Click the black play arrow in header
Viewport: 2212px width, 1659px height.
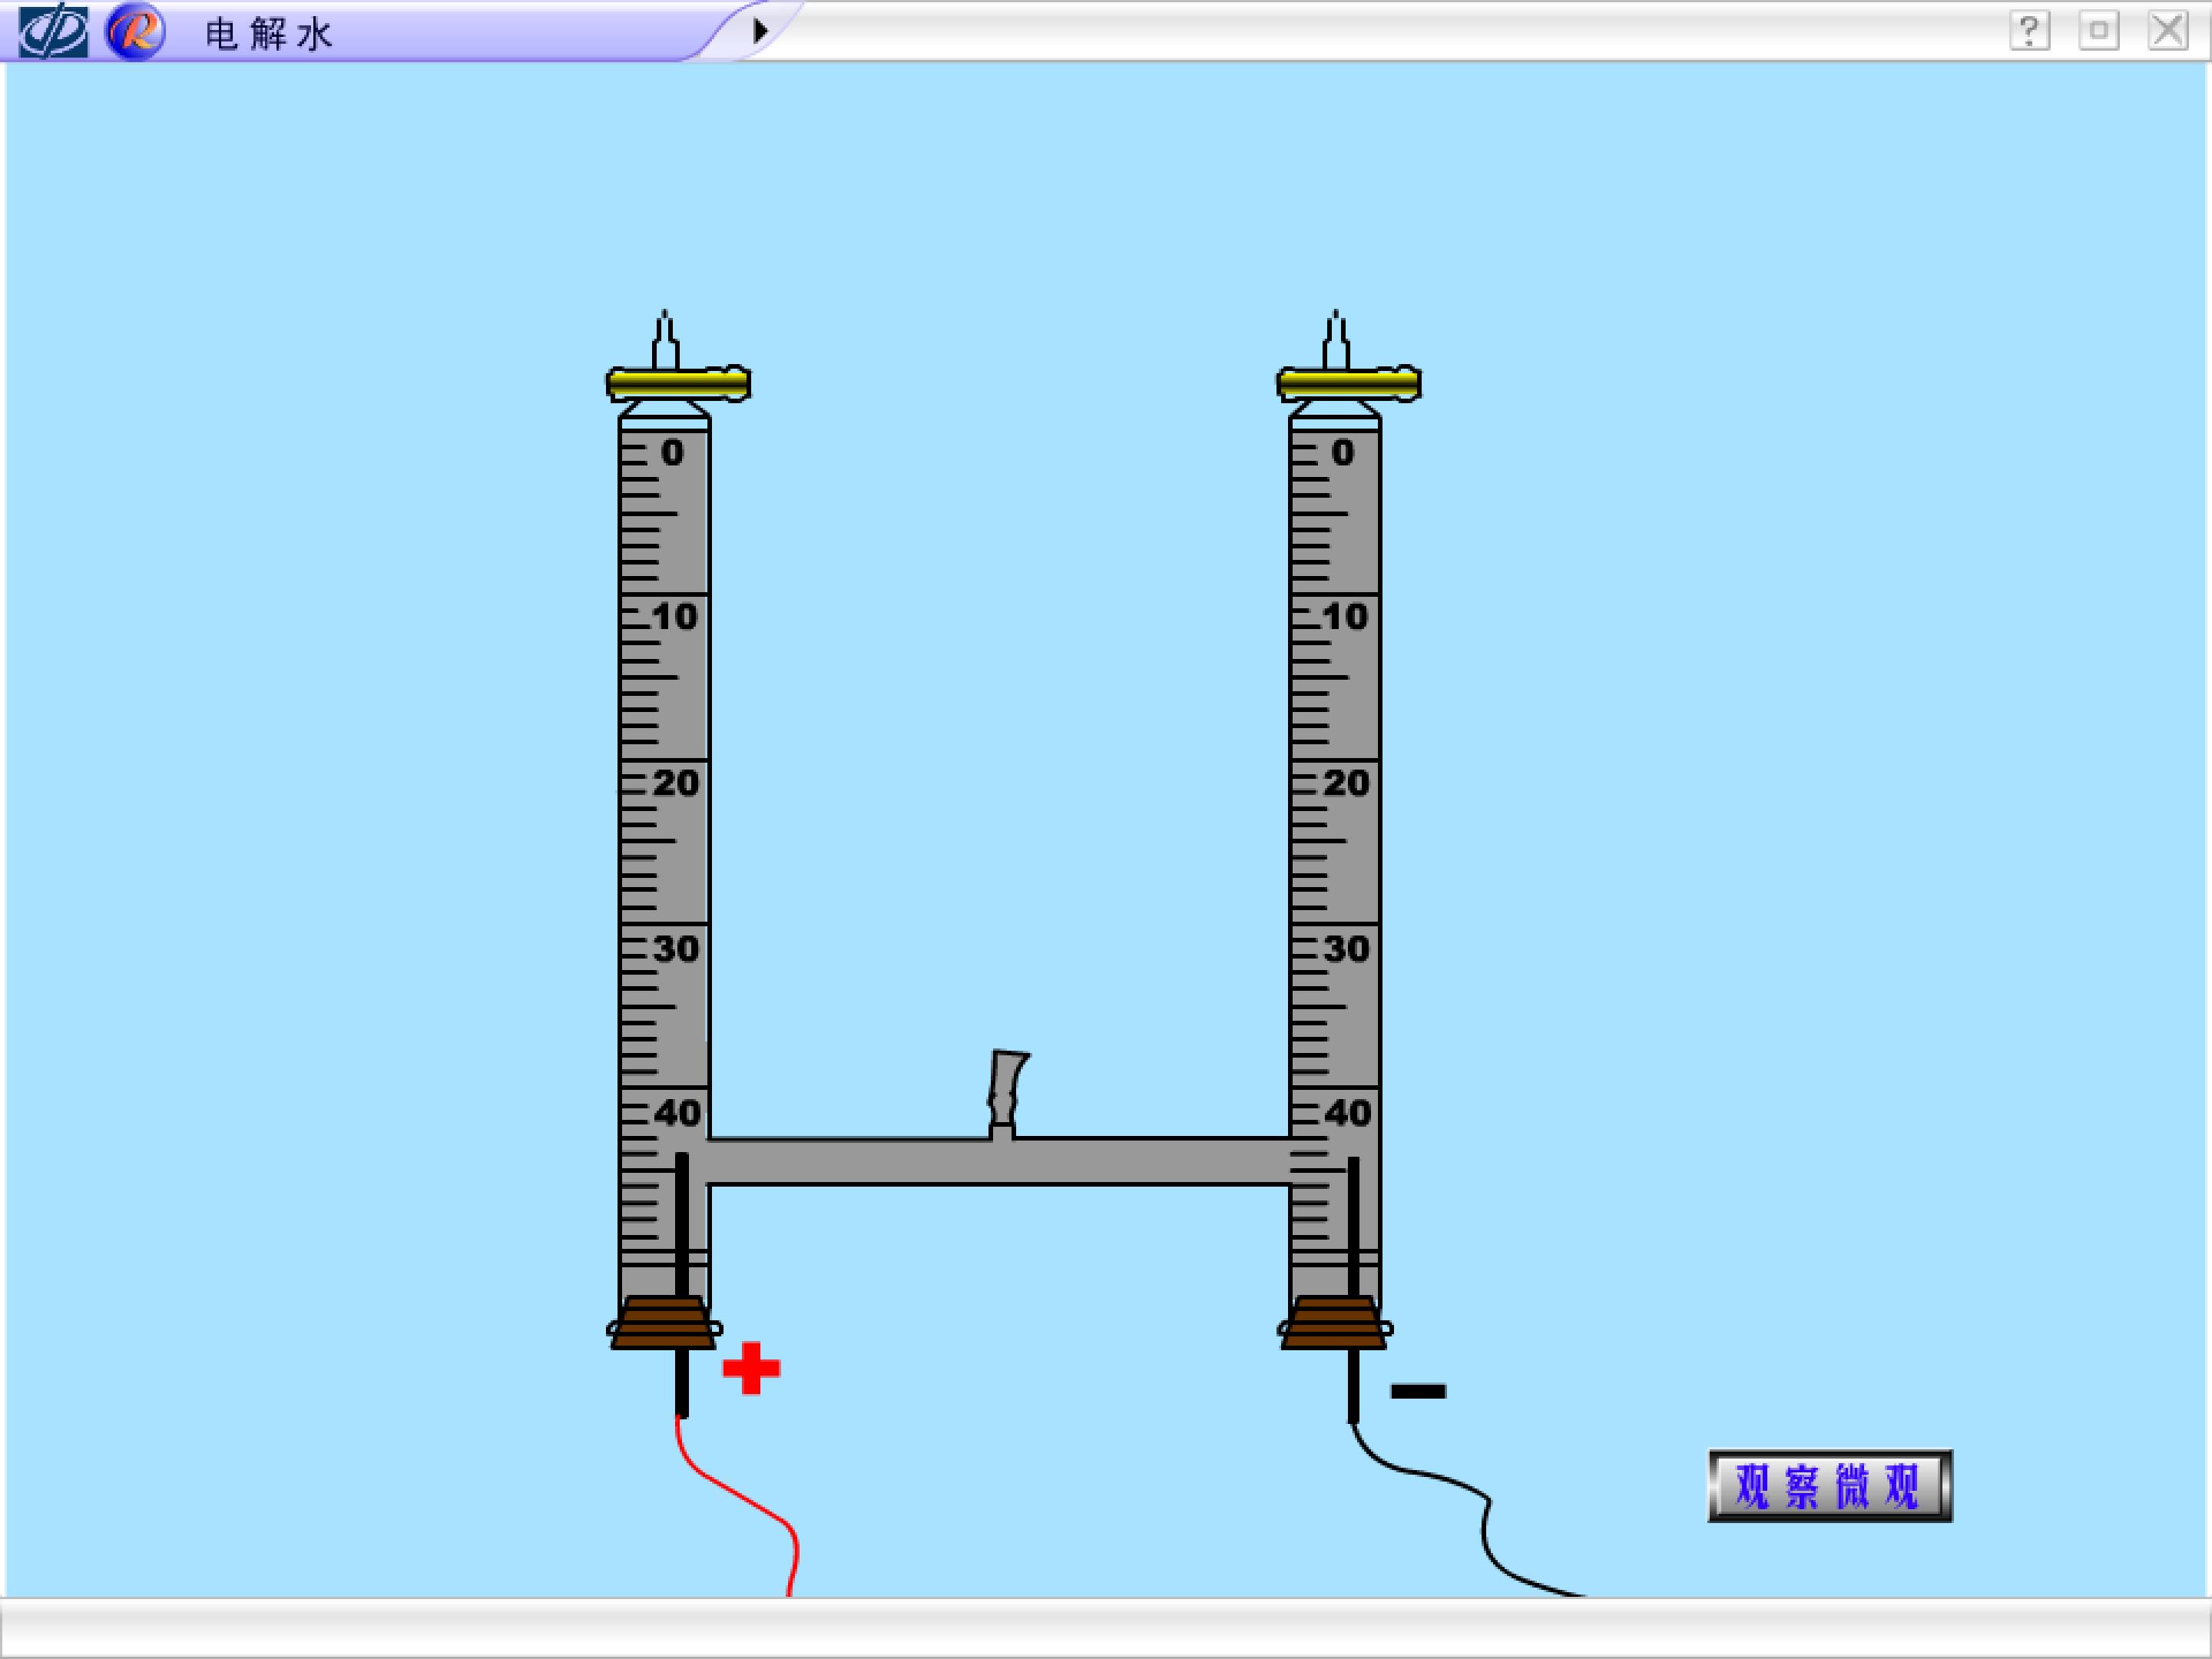coord(760,31)
